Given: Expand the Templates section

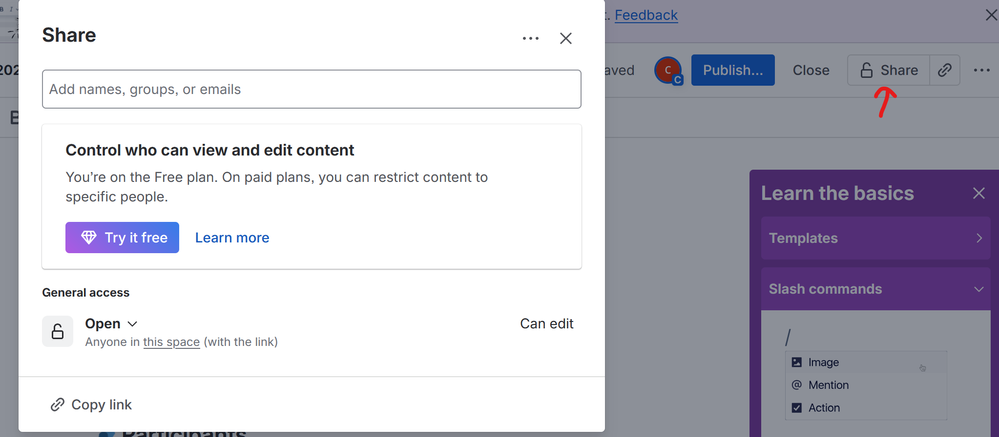Looking at the screenshot, I should (x=875, y=238).
